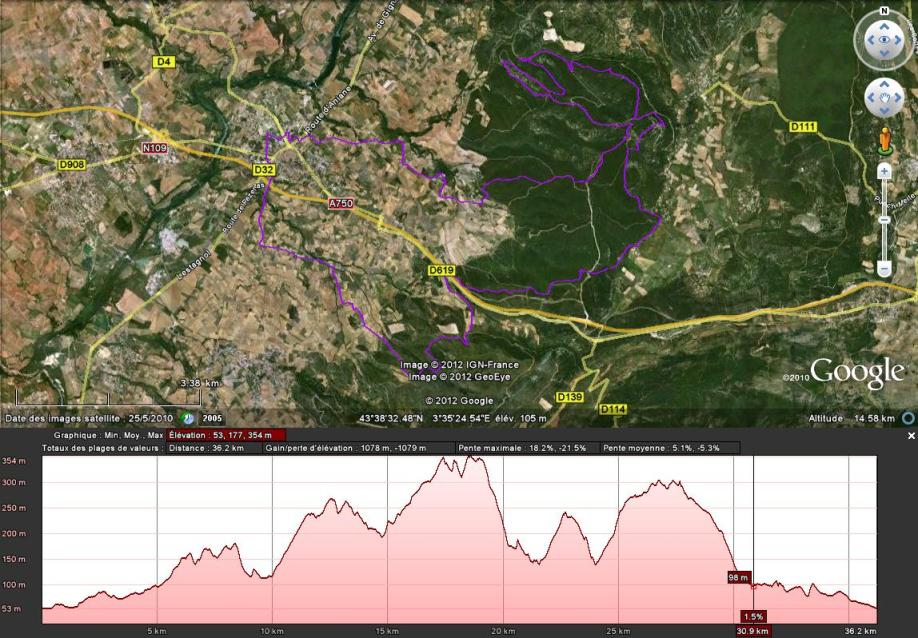Click the streaming status ring icon
This screenshot has width=918, height=638.
908,418
